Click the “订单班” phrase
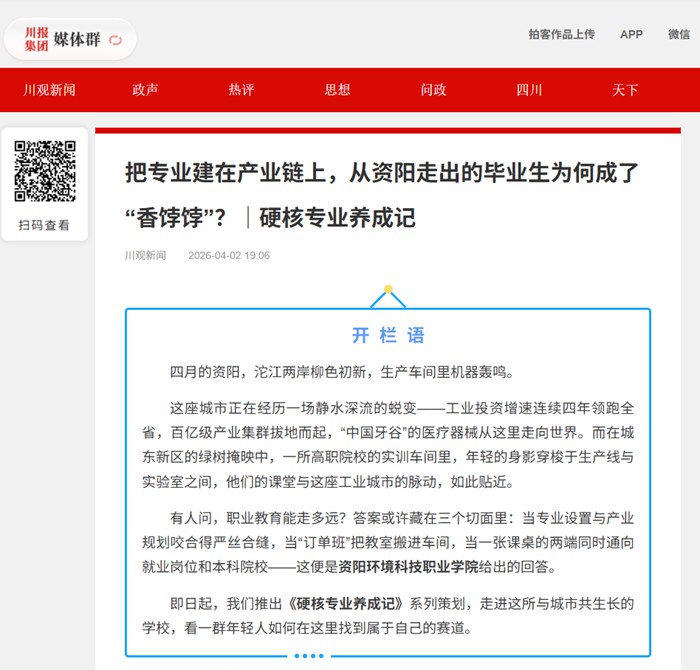Screen dimensions: 700x670 325,542
